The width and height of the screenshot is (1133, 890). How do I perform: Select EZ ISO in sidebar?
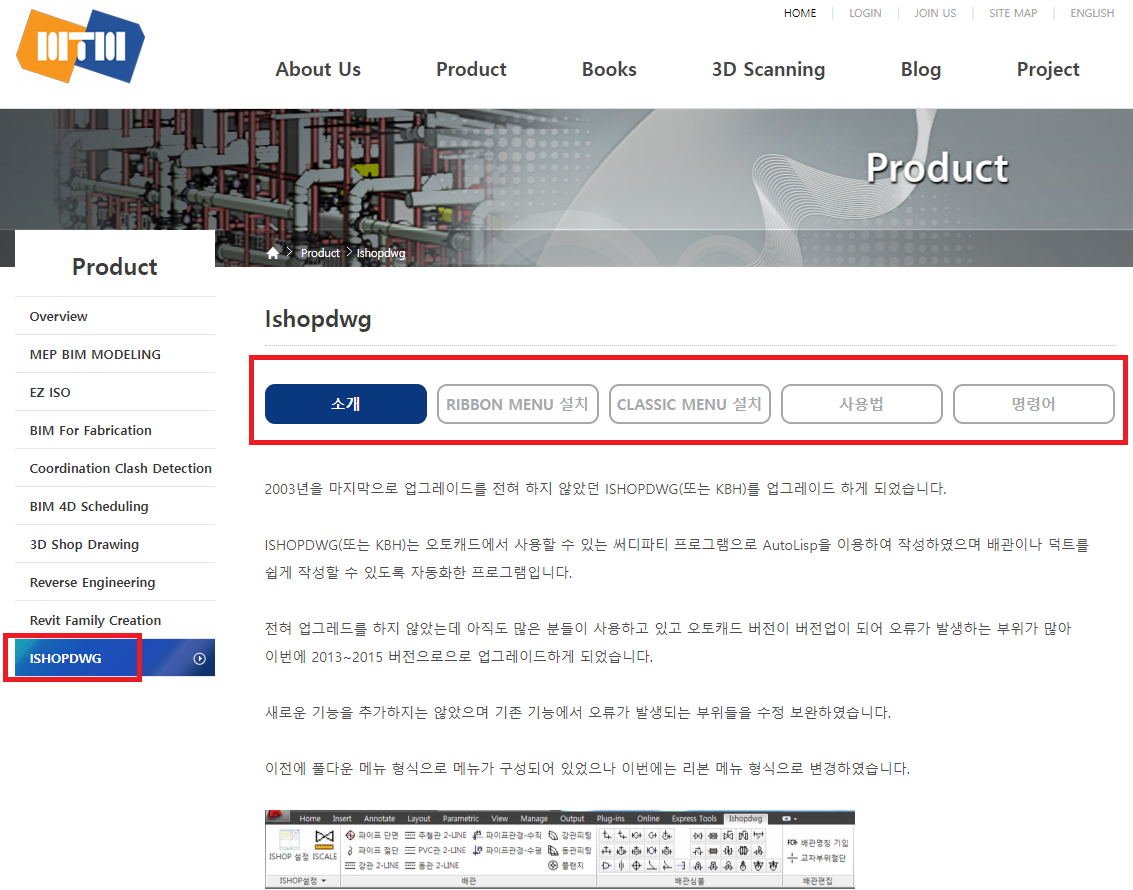click(115, 393)
